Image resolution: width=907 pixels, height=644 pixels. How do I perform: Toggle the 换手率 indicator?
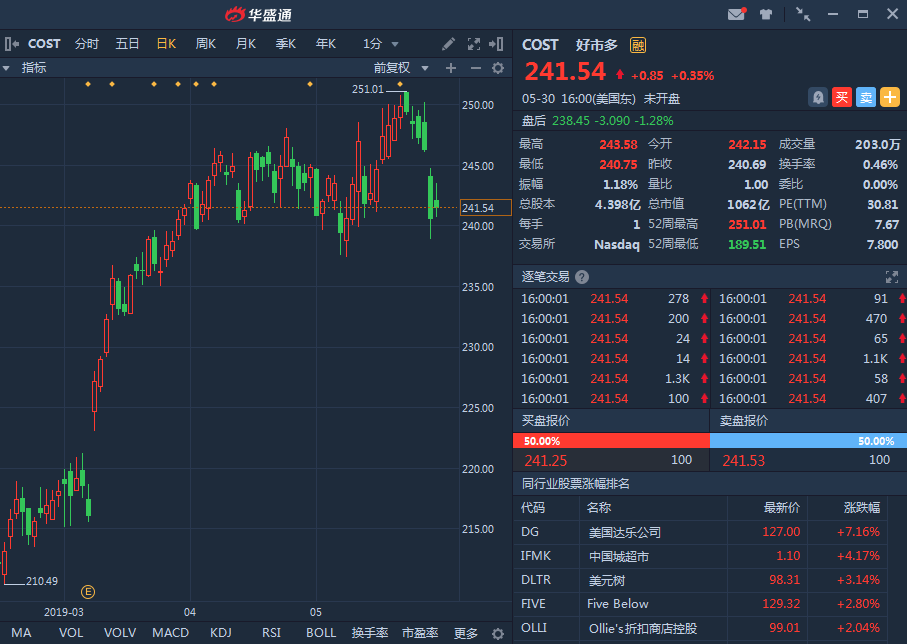pos(370,633)
